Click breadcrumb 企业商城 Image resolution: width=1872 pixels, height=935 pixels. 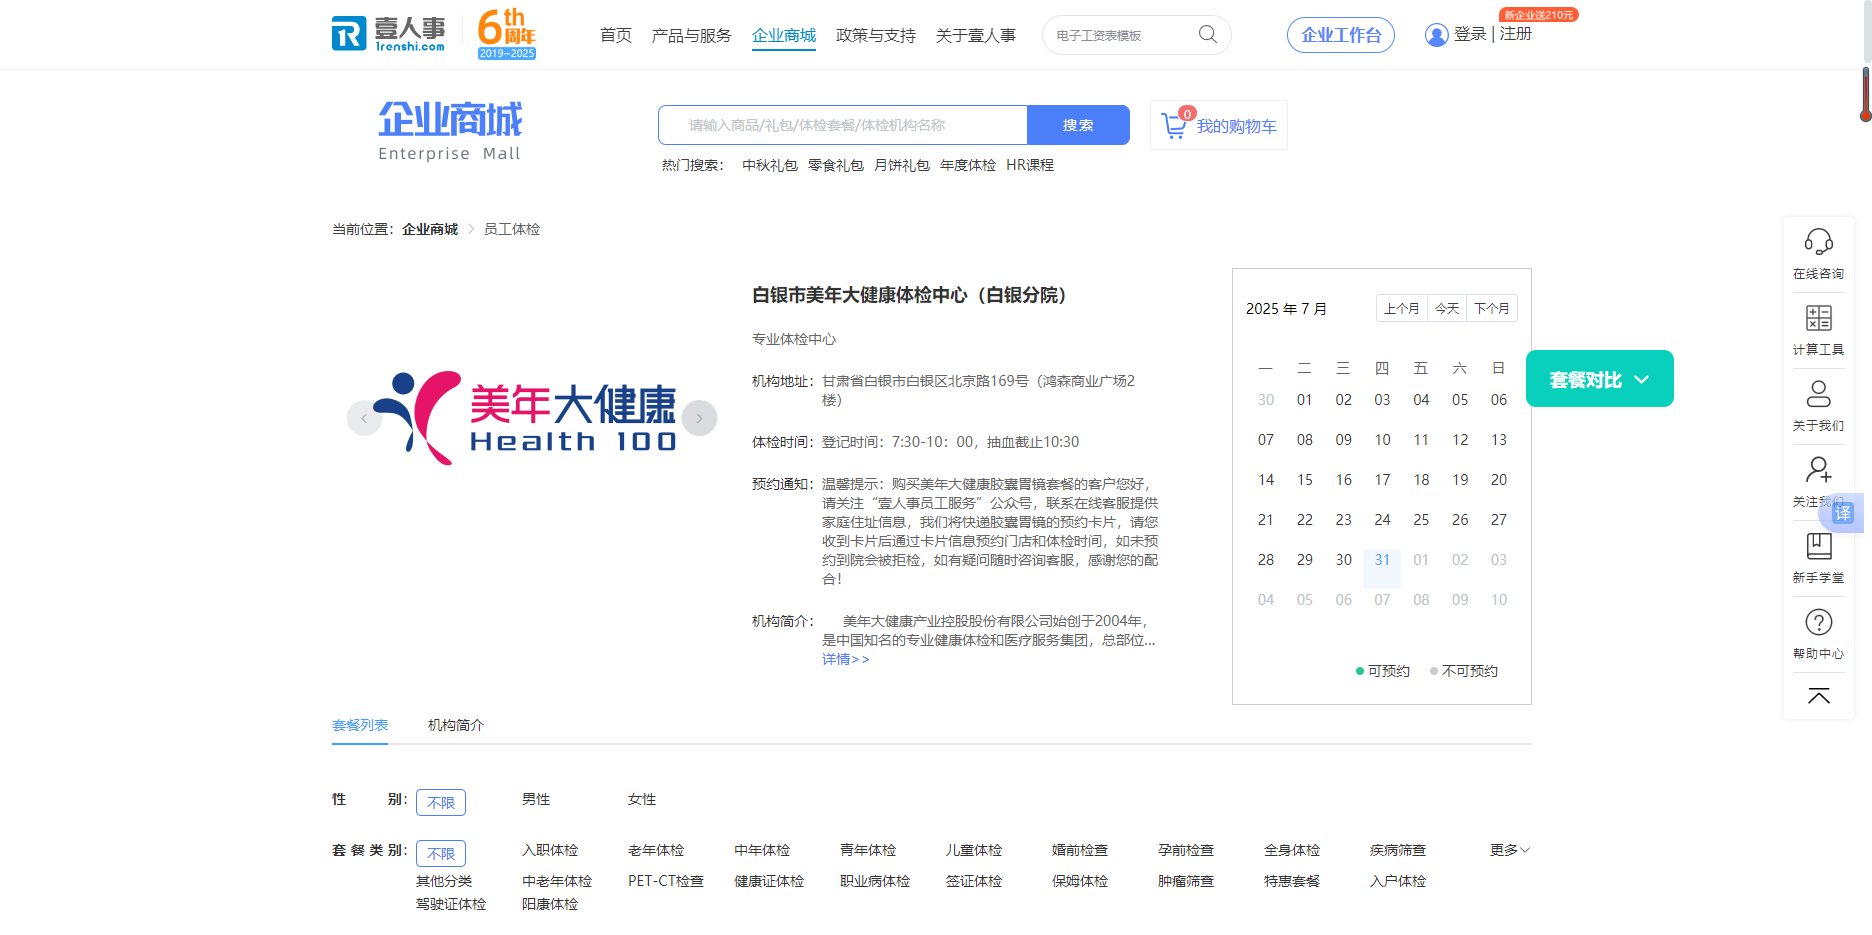coord(430,229)
